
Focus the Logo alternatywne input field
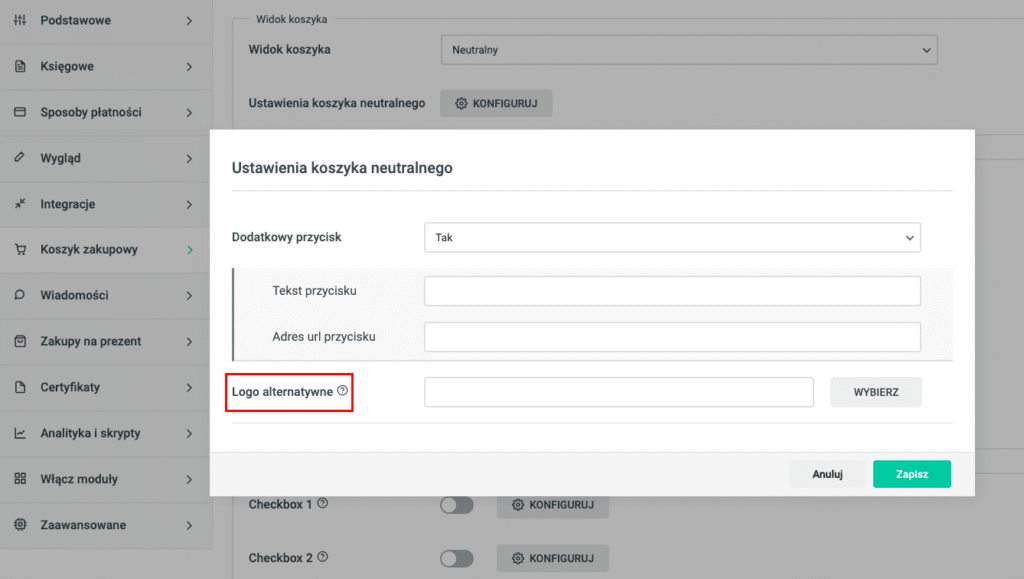pyautogui.click(x=619, y=392)
